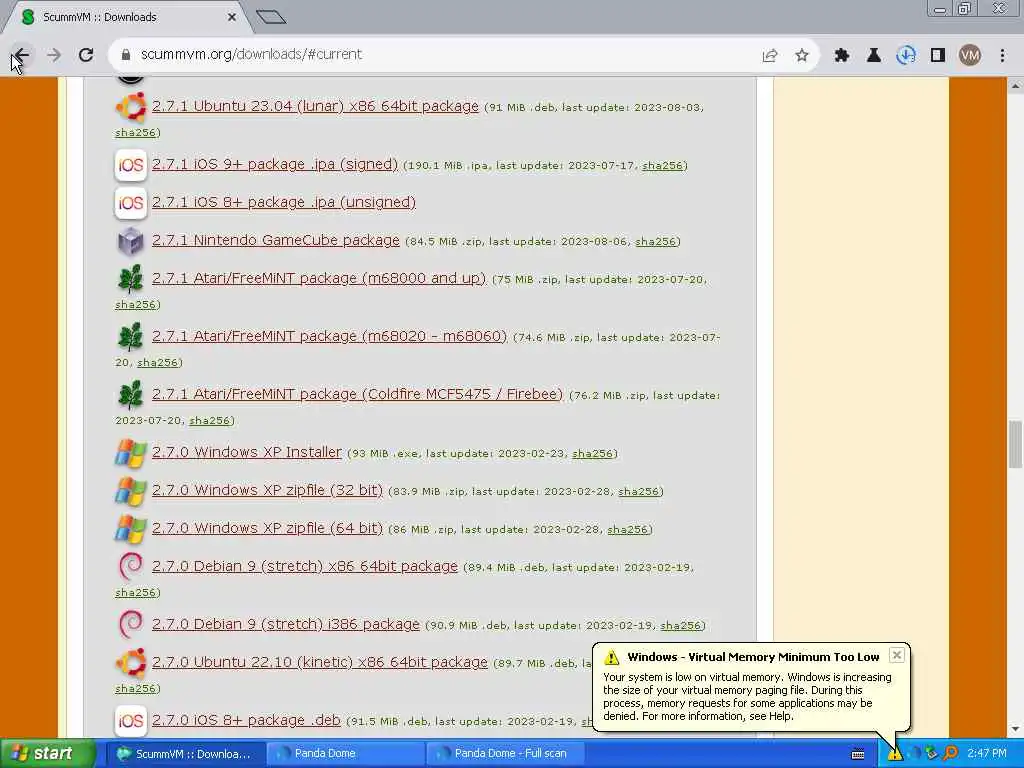Bookmark this page with the star icon

tap(802, 56)
